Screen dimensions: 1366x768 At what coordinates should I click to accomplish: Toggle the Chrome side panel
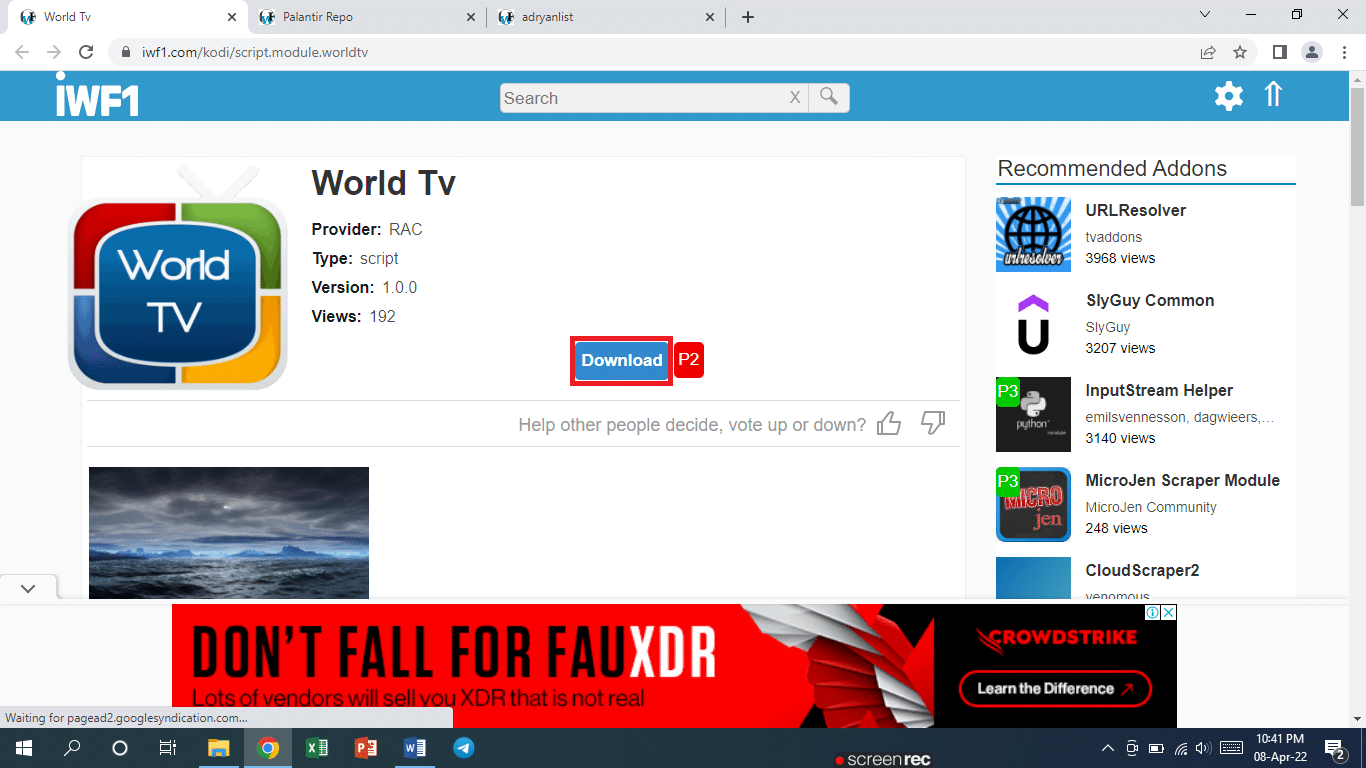click(1279, 52)
